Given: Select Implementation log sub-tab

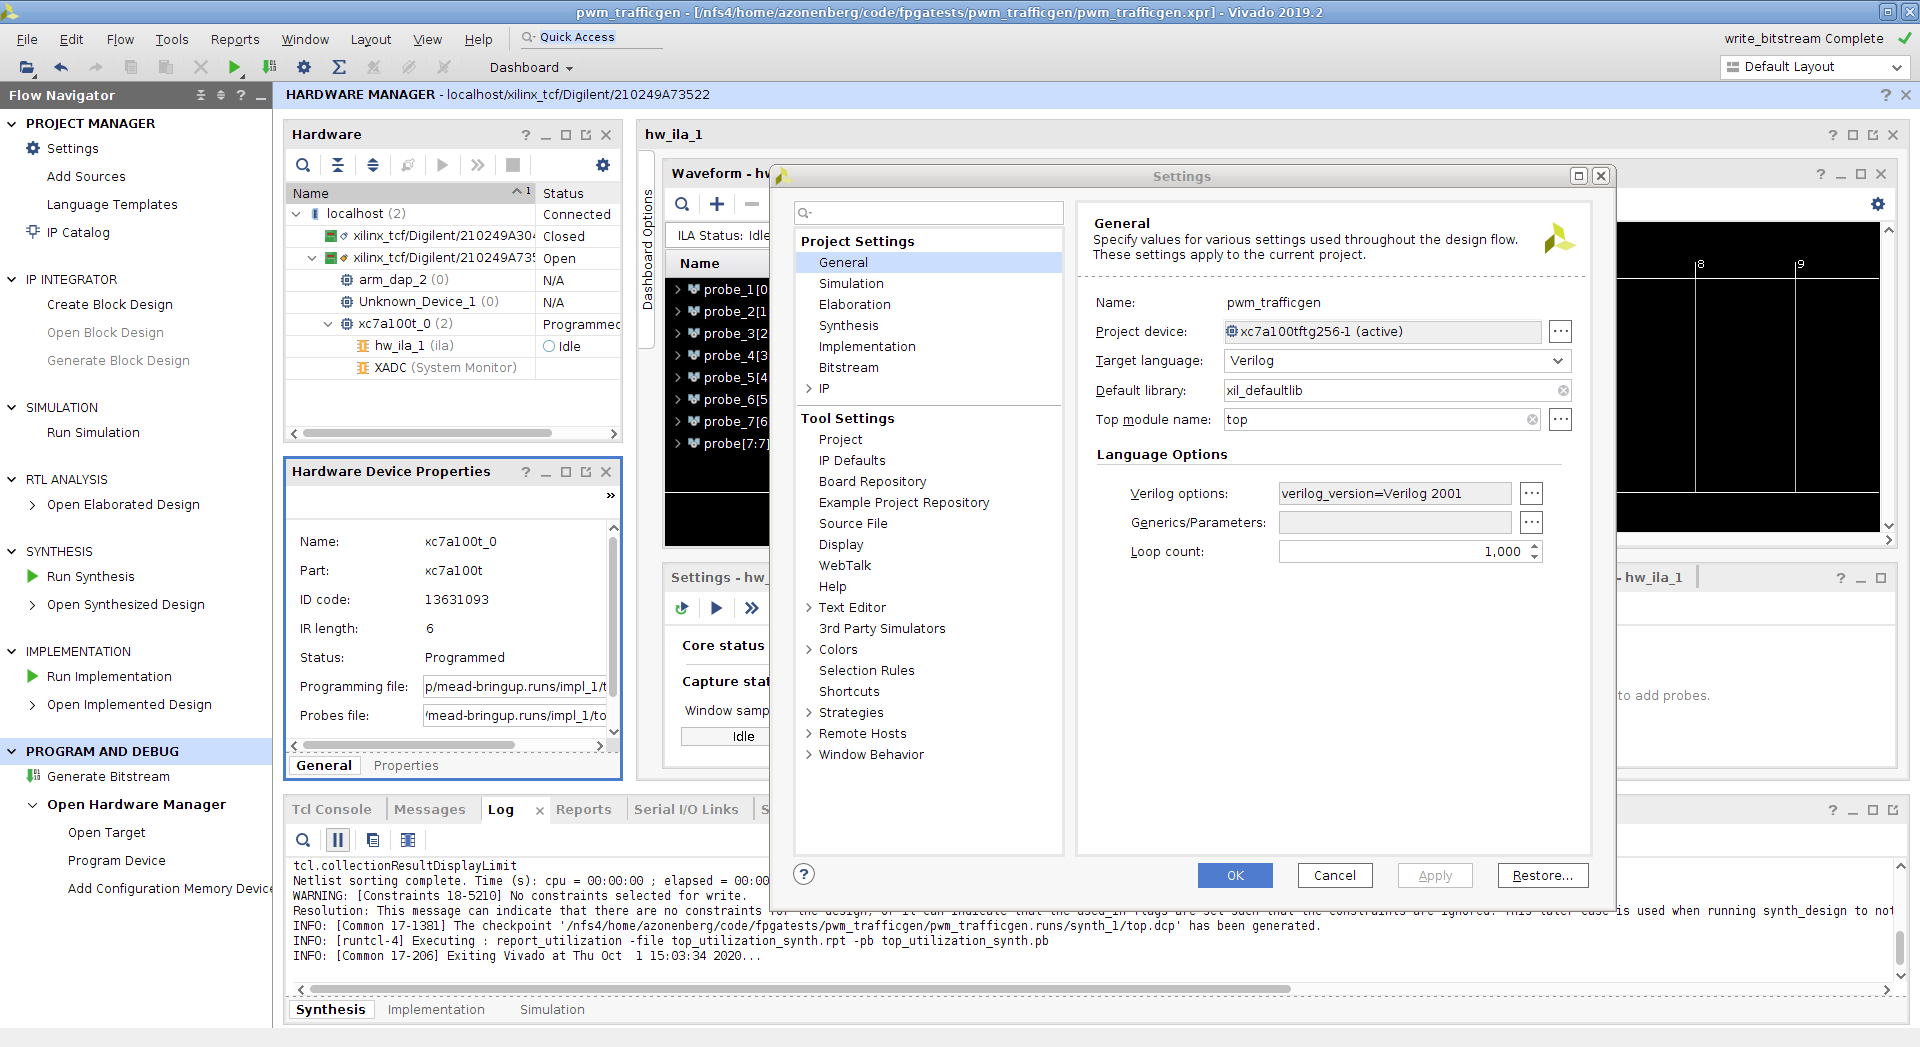Looking at the screenshot, I should tap(436, 1010).
